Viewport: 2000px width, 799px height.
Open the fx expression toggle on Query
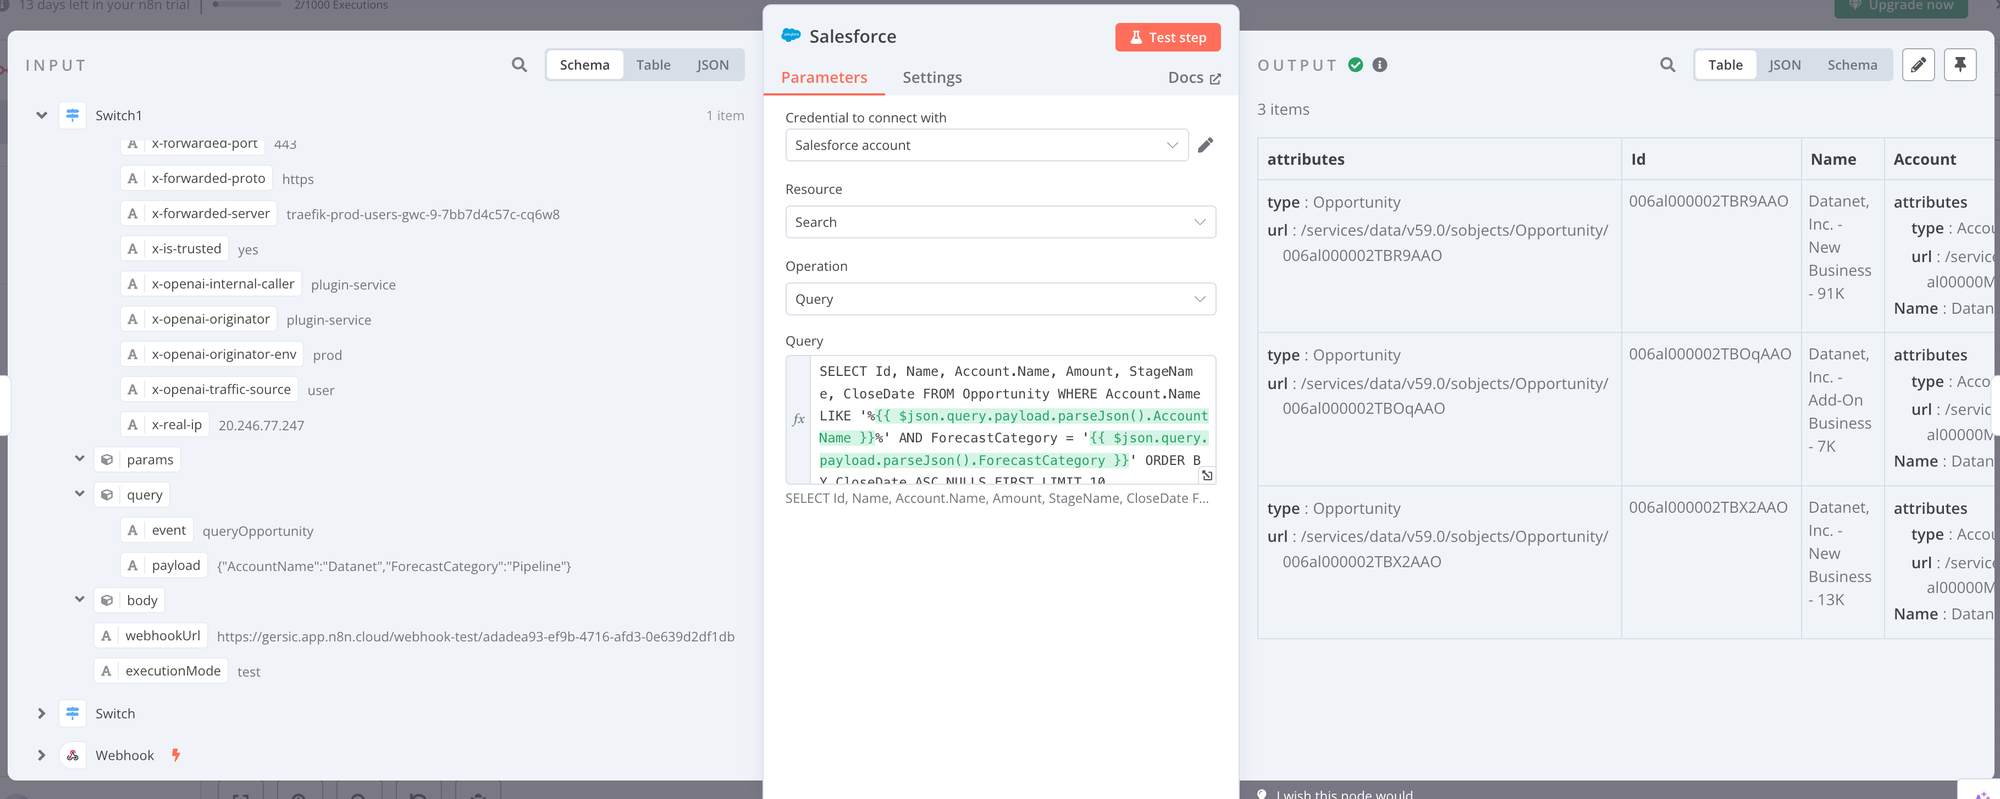(798, 420)
